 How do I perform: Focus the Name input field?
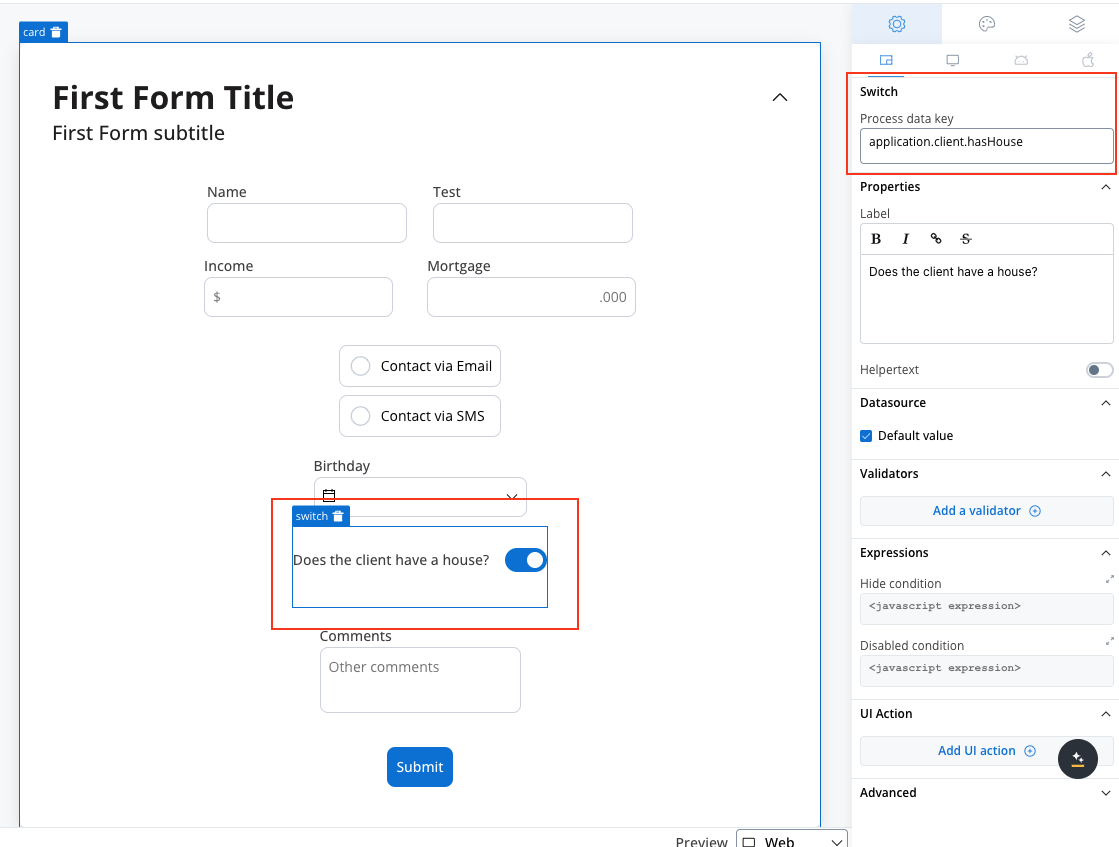coord(307,223)
